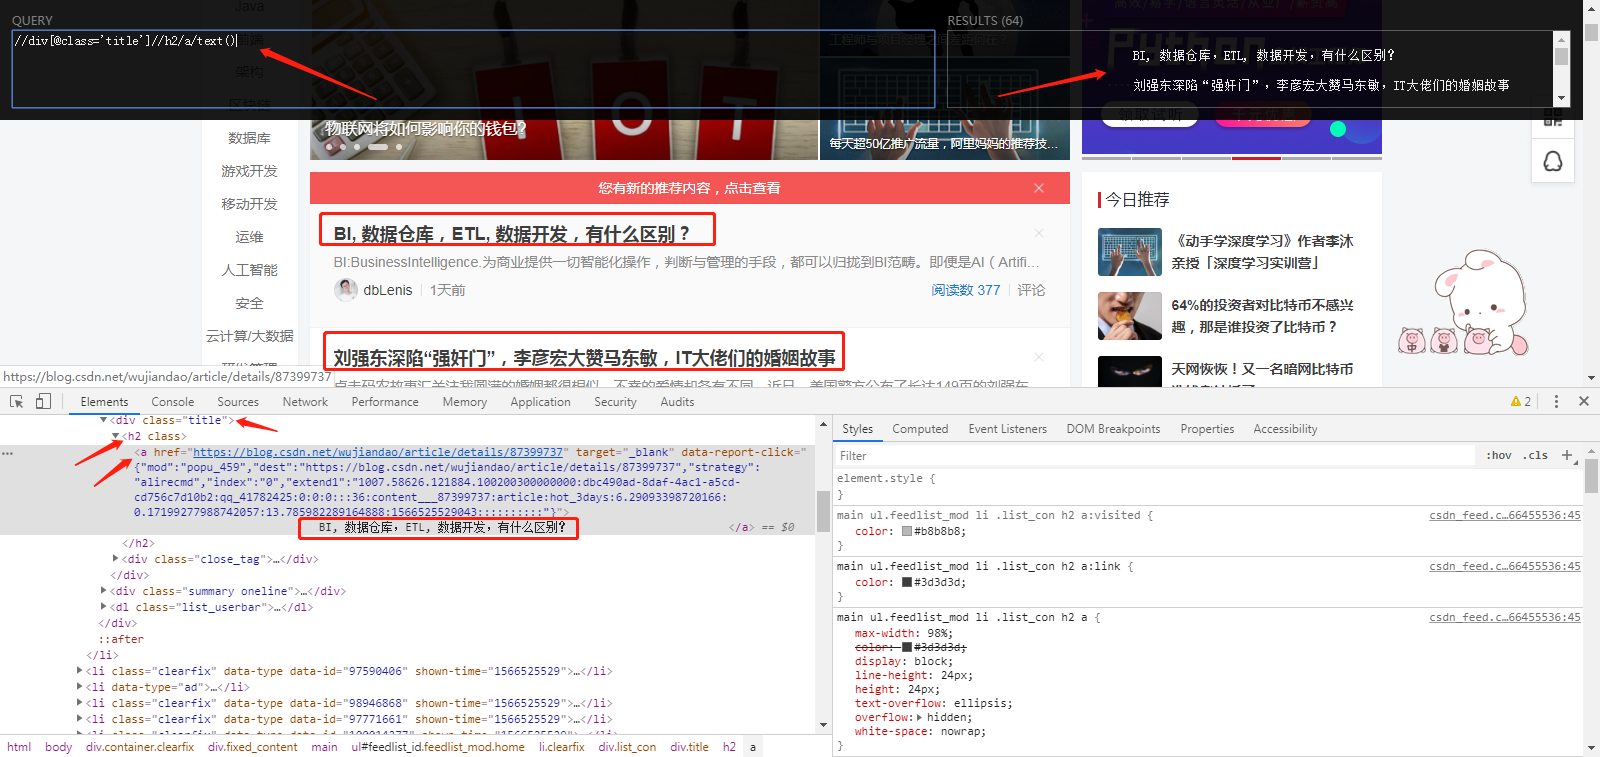Expand the overflow property shorthand triangle
This screenshot has height=757, width=1600.
click(x=920, y=717)
